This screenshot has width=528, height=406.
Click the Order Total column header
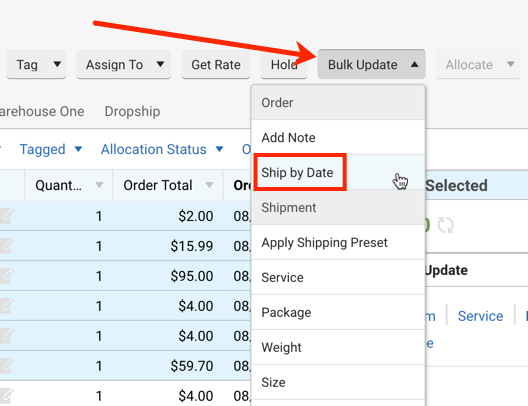pos(168,185)
